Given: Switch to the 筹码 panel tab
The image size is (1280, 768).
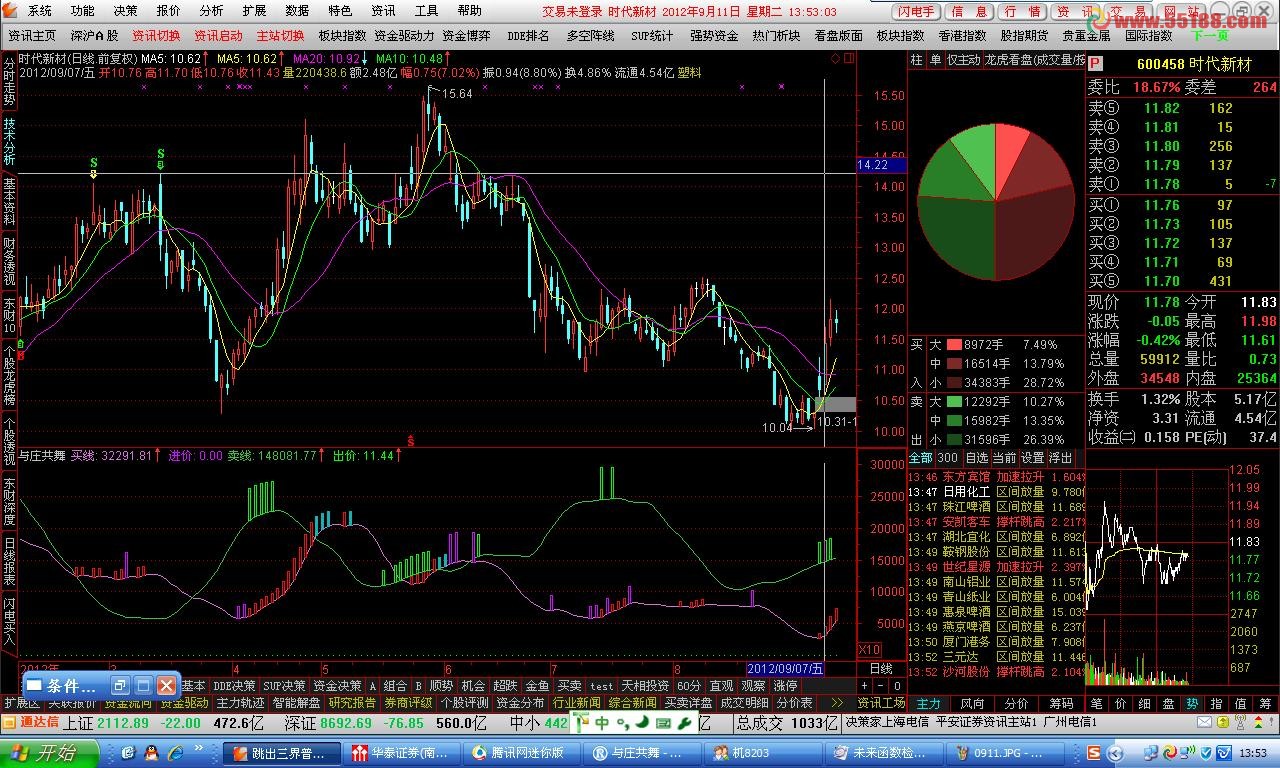Looking at the screenshot, I should click(x=1060, y=703).
